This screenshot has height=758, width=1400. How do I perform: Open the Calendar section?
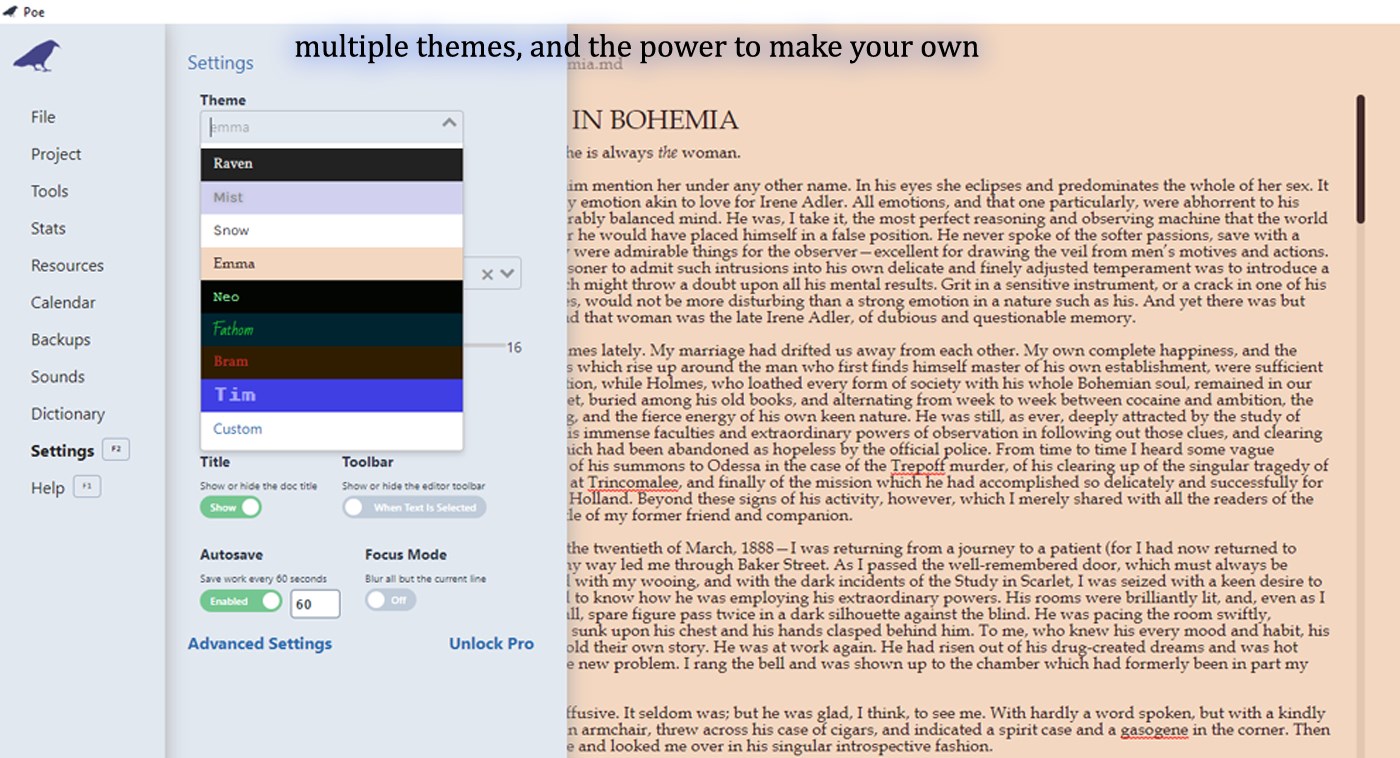point(63,302)
